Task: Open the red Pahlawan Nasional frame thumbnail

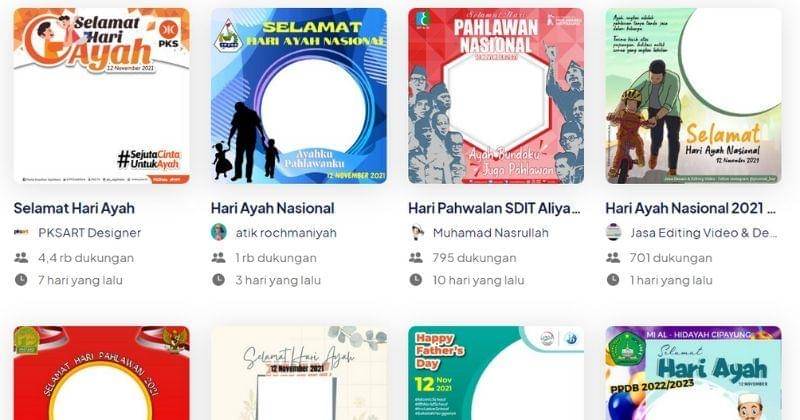Action: tap(496, 96)
